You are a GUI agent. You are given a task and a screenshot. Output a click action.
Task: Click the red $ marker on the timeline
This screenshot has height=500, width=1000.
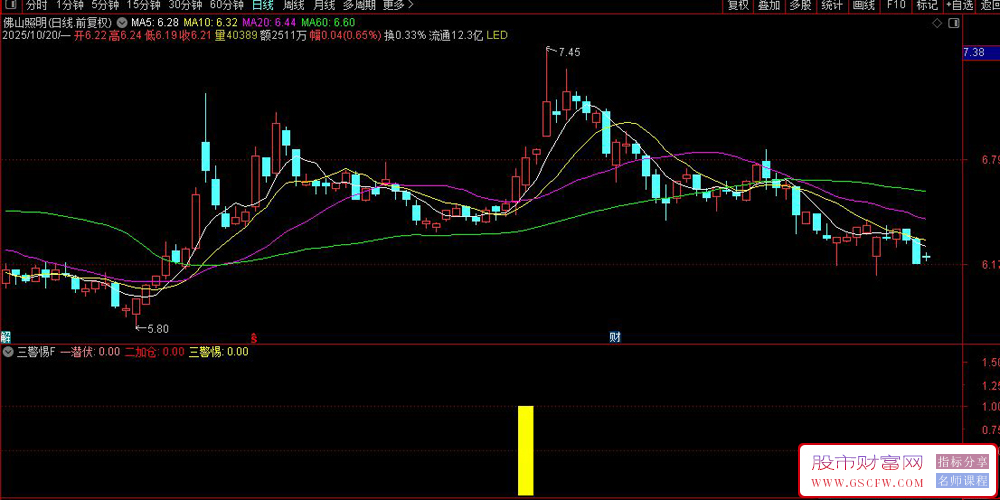pos(254,337)
